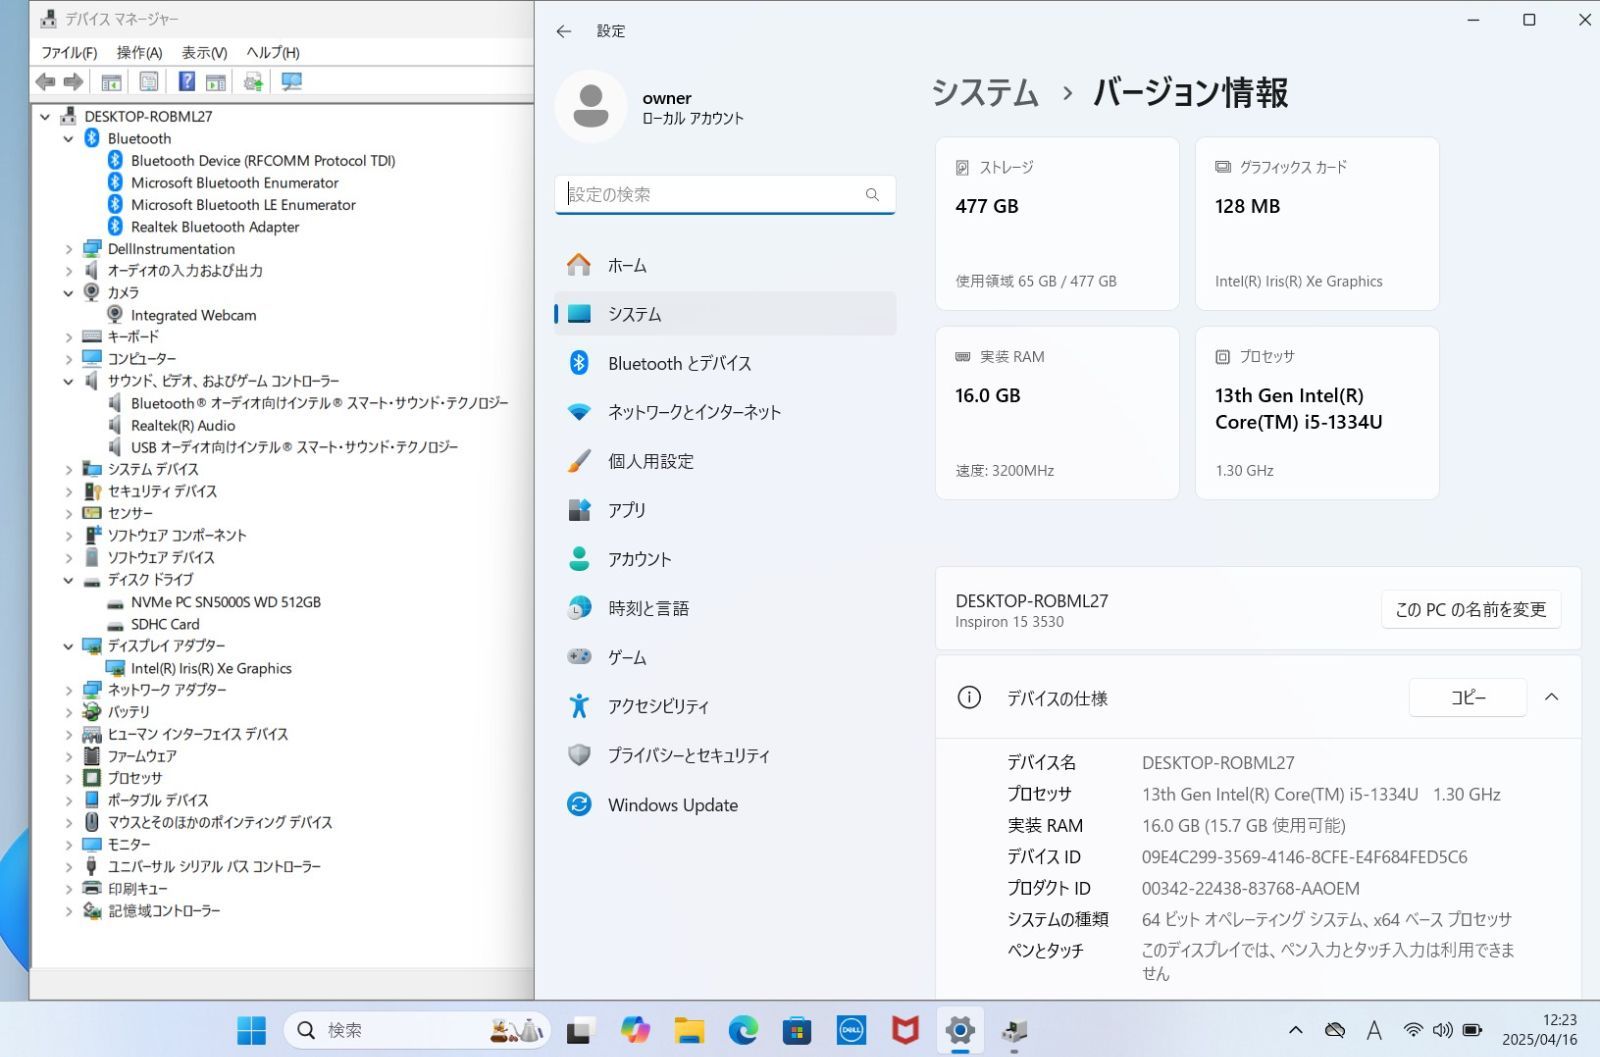Collapse the ディスク ドライブ category
The width and height of the screenshot is (1600, 1057).
coord(68,580)
